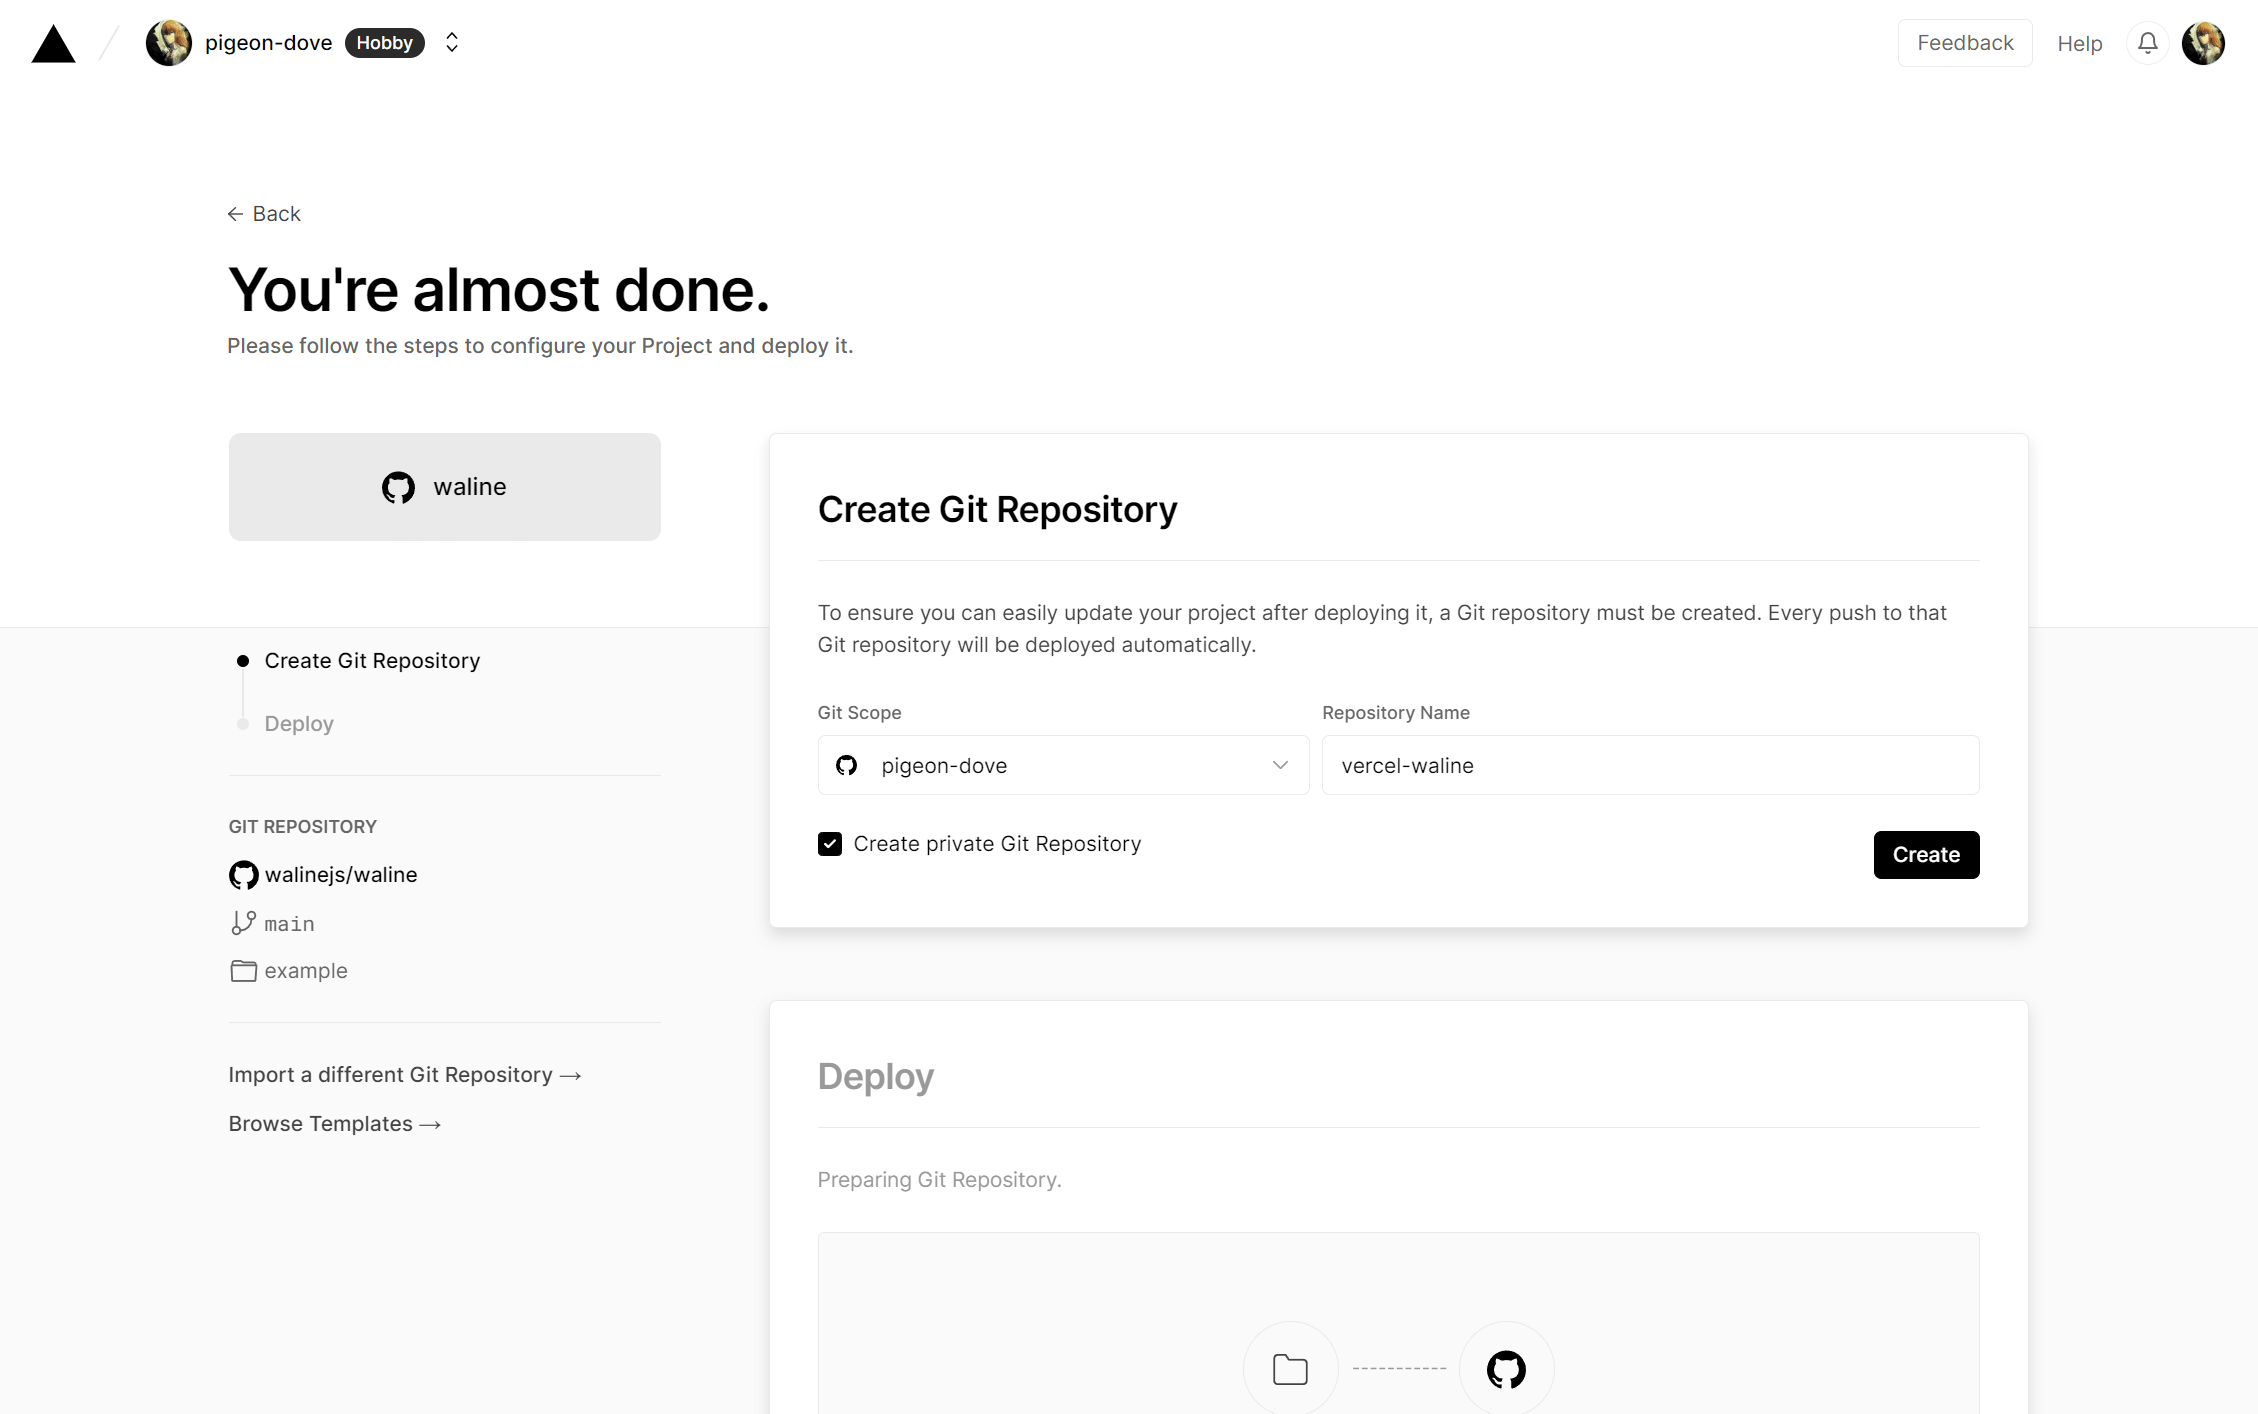Click the Git Scope chevron arrow
The image size is (2258, 1414).
click(x=1280, y=766)
